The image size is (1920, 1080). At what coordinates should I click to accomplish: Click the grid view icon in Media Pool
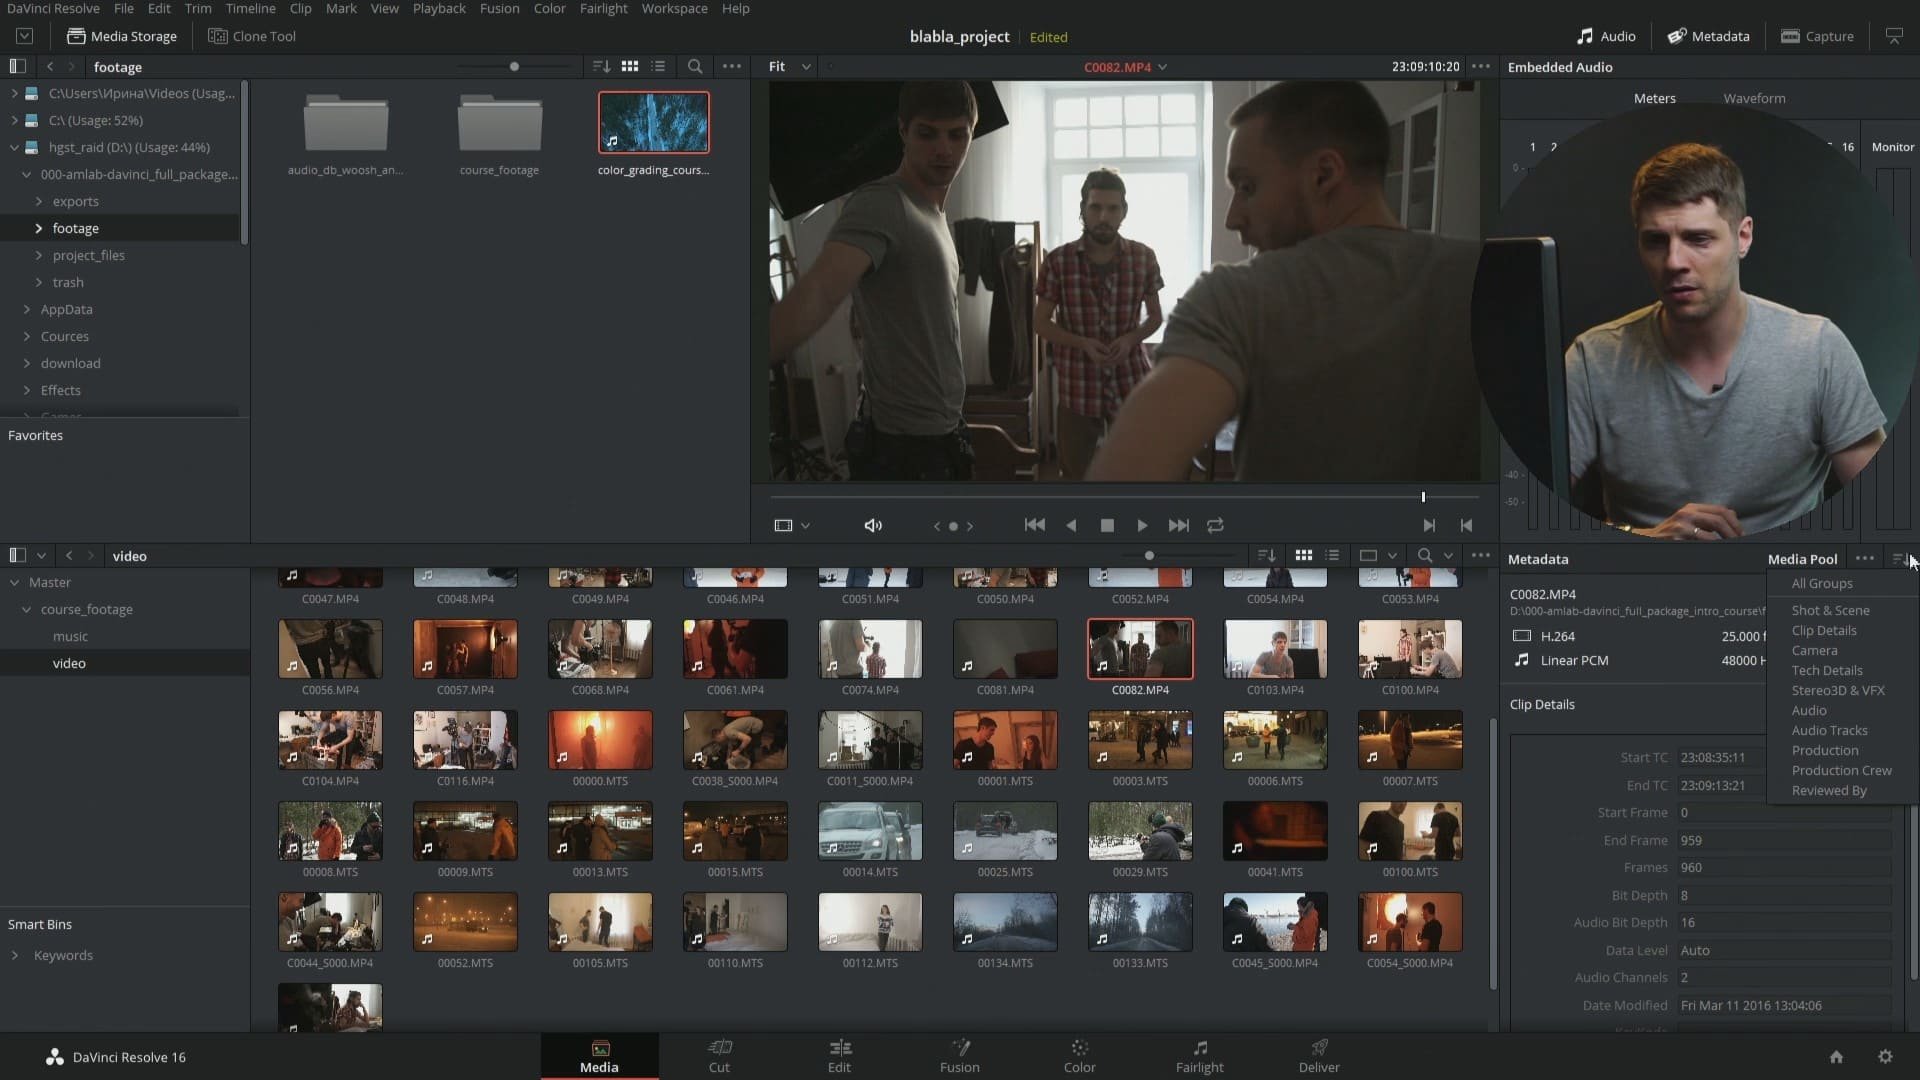coord(1302,554)
